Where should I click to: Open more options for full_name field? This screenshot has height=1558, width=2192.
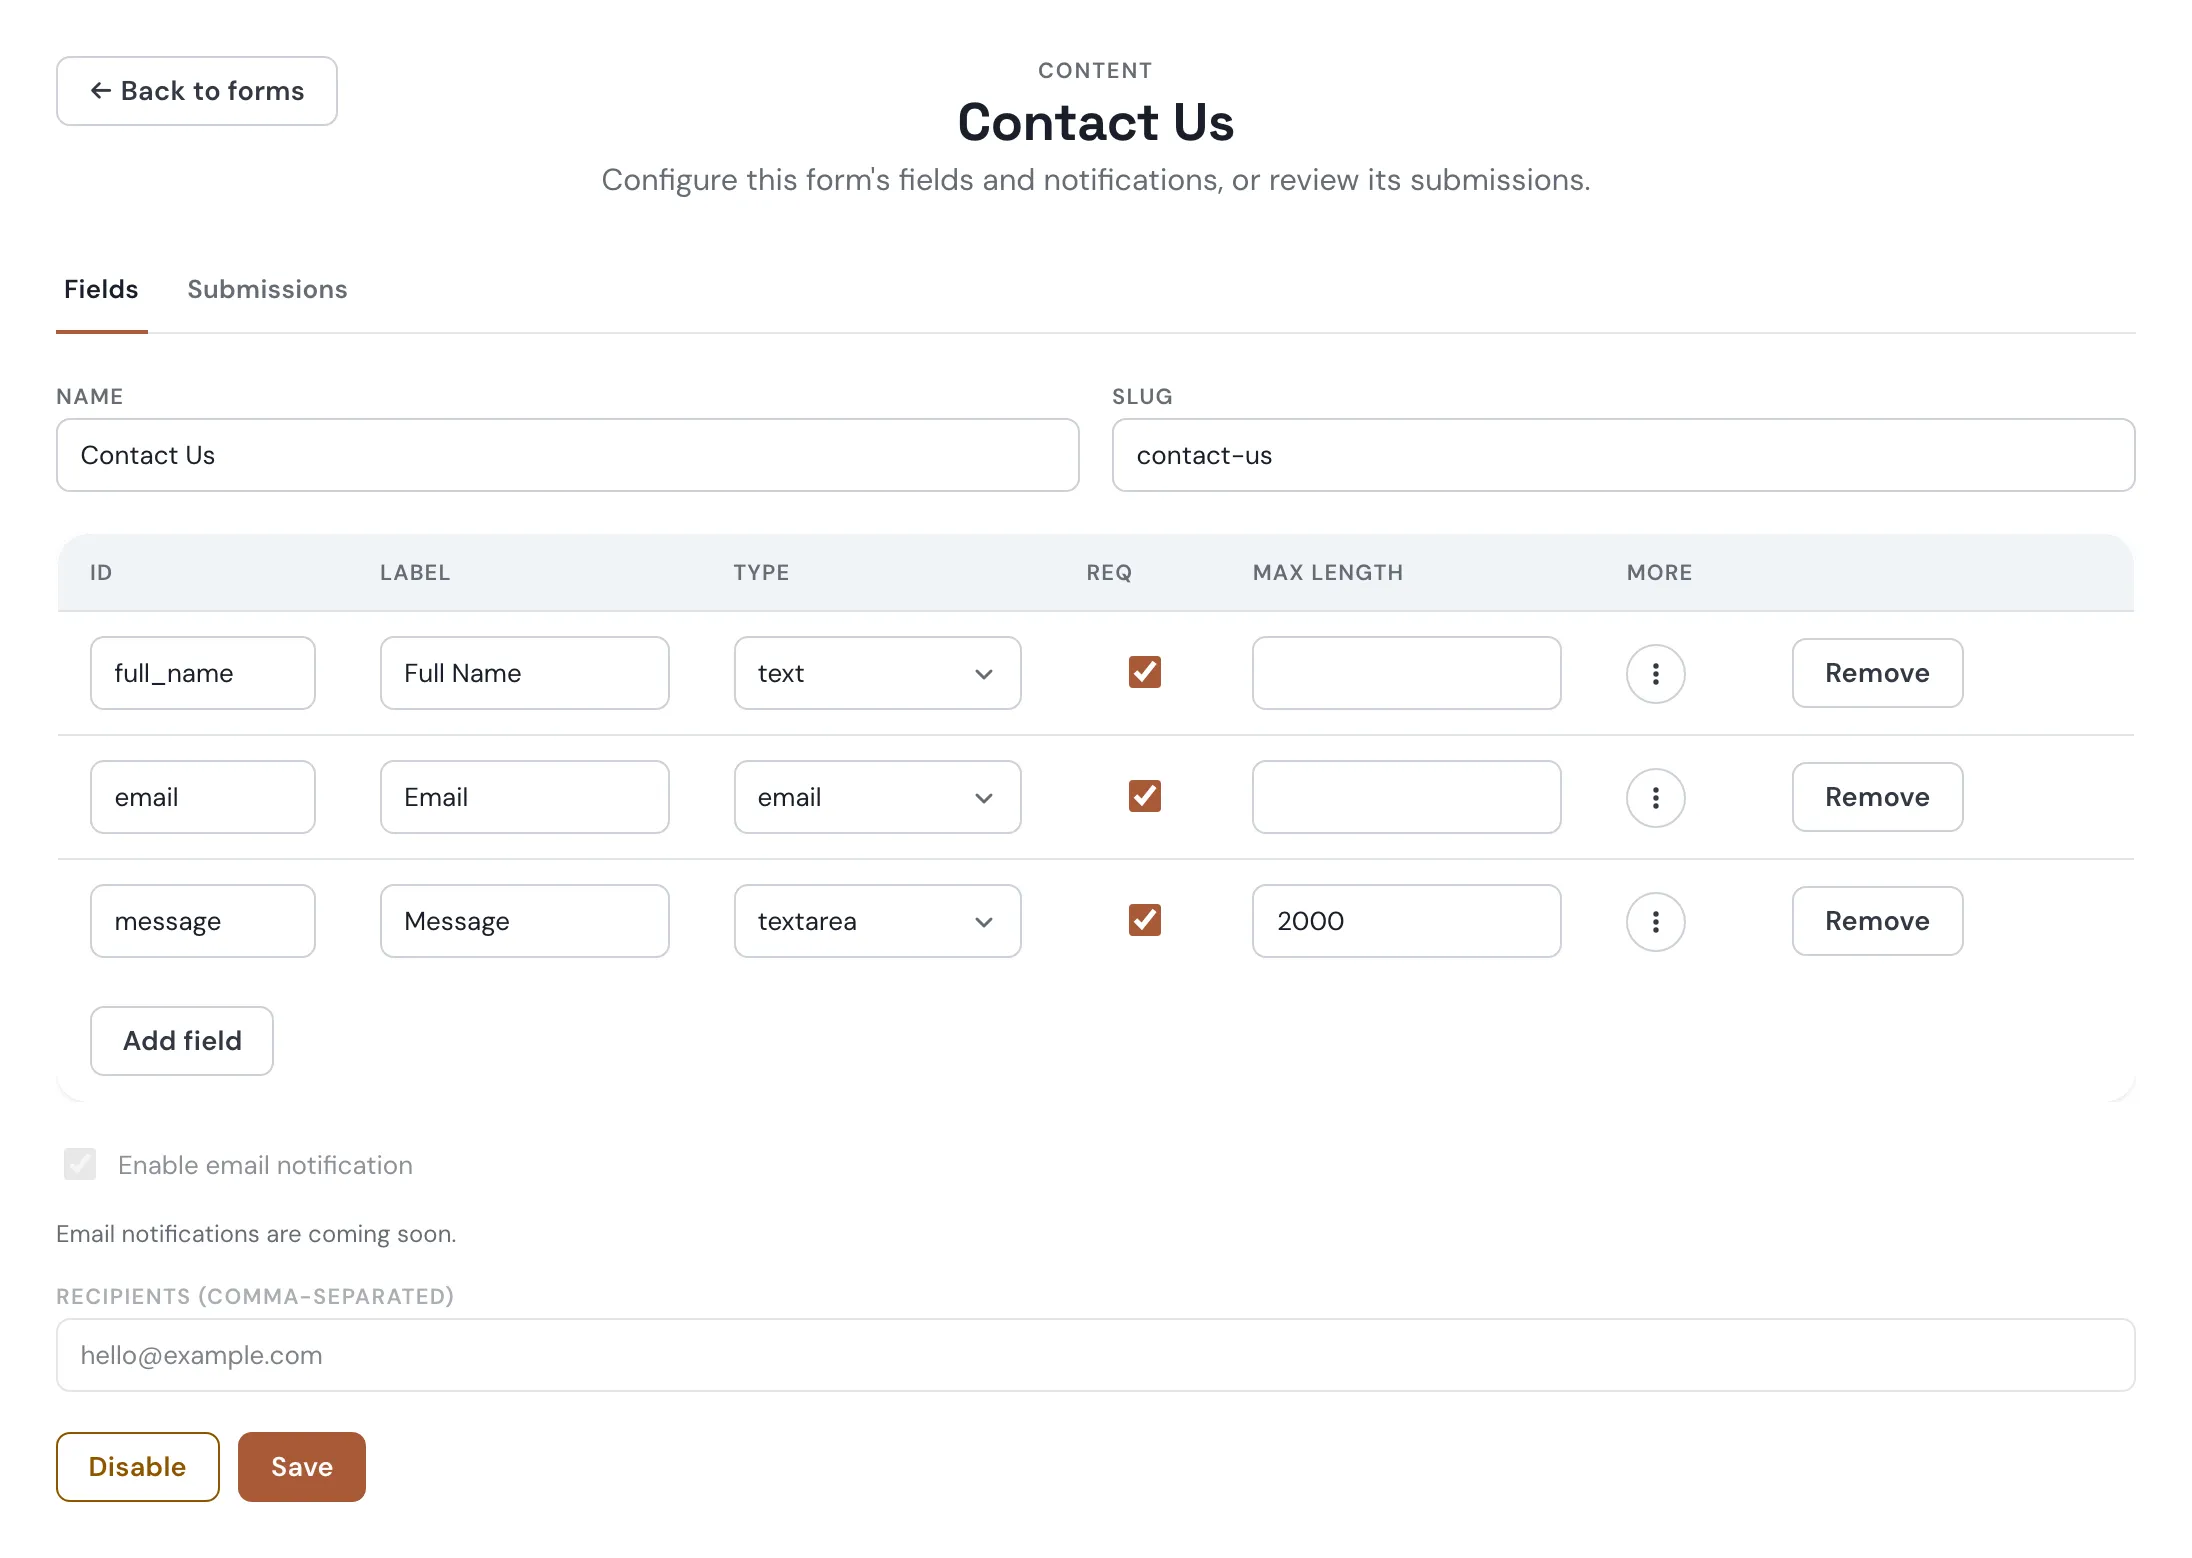point(1655,673)
